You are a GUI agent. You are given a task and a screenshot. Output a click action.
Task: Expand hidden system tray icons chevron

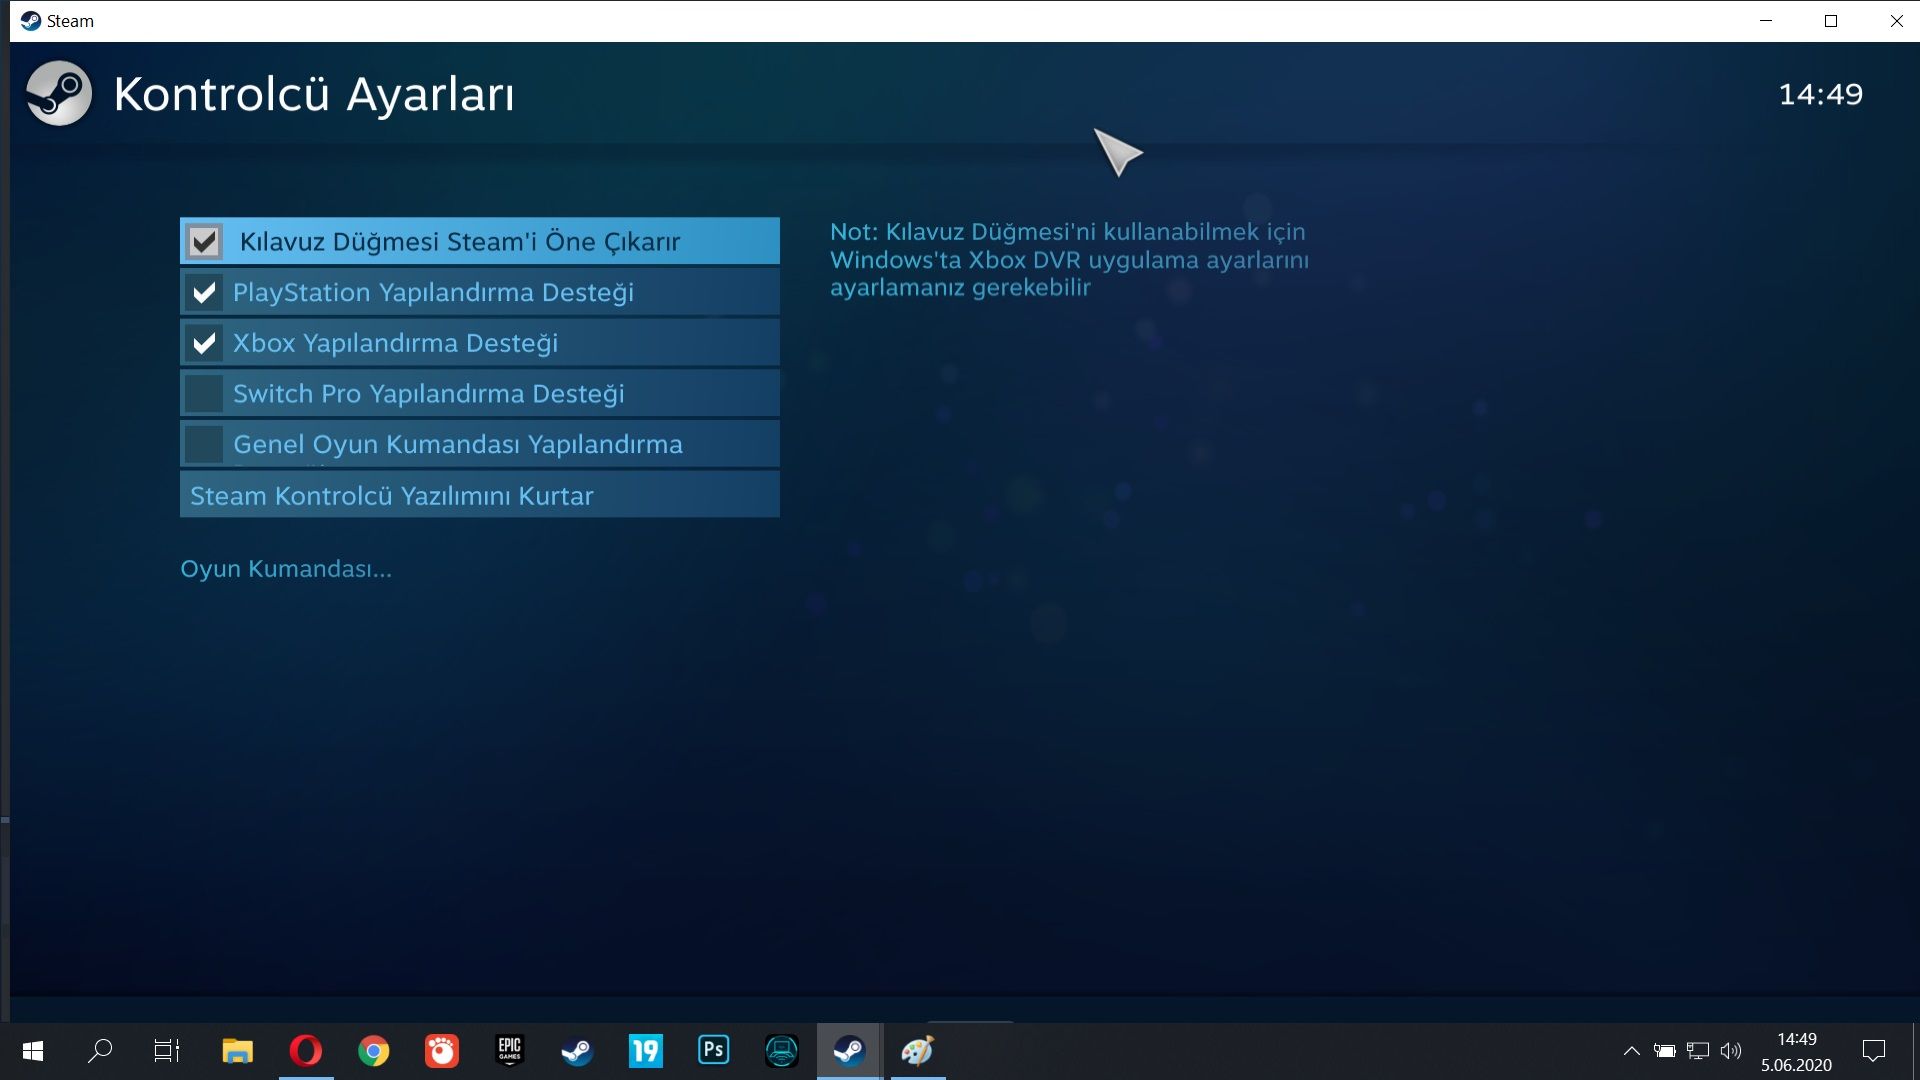[1631, 1051]
